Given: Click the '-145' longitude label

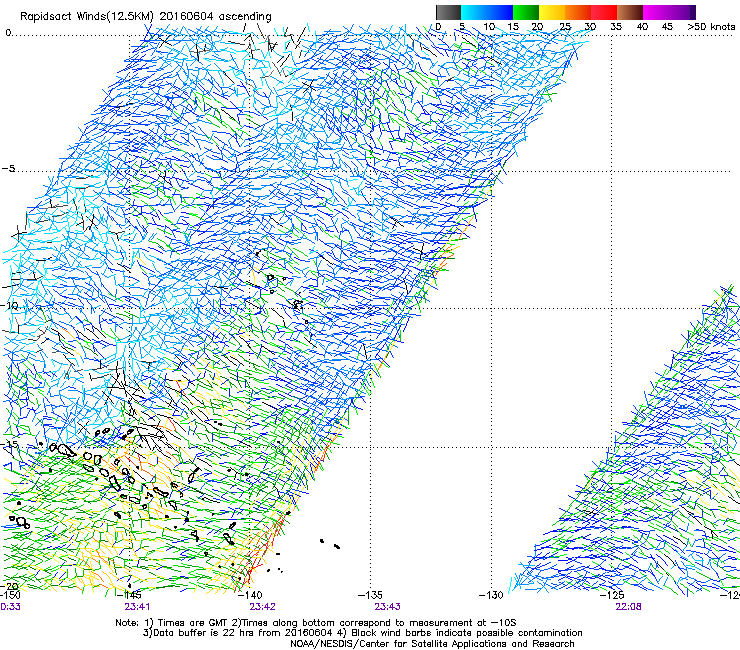Looking at the screenshot, I should pyautogui.click(x=130, y=595).
